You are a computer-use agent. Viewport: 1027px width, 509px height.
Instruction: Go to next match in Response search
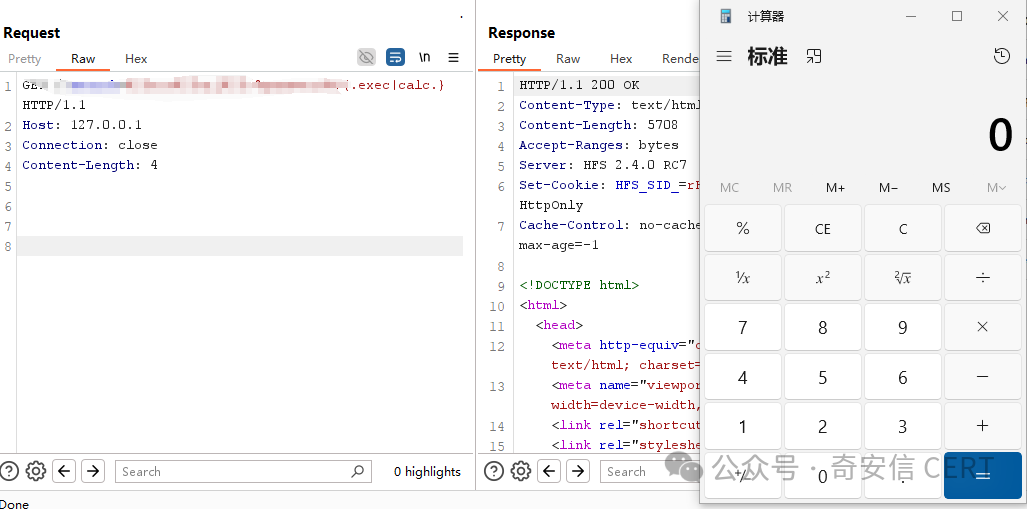[578, 471]
